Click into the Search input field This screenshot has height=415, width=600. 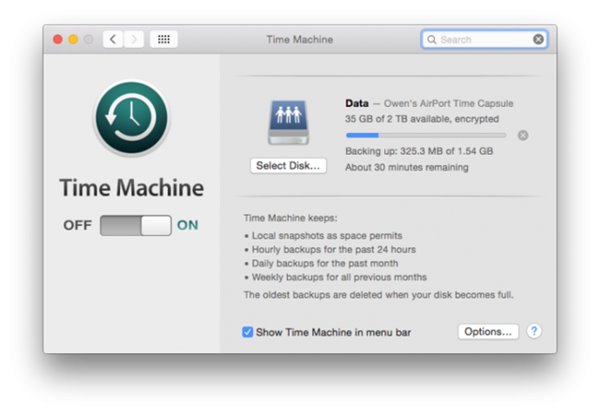pyautogui.click(x=484, y=39)
